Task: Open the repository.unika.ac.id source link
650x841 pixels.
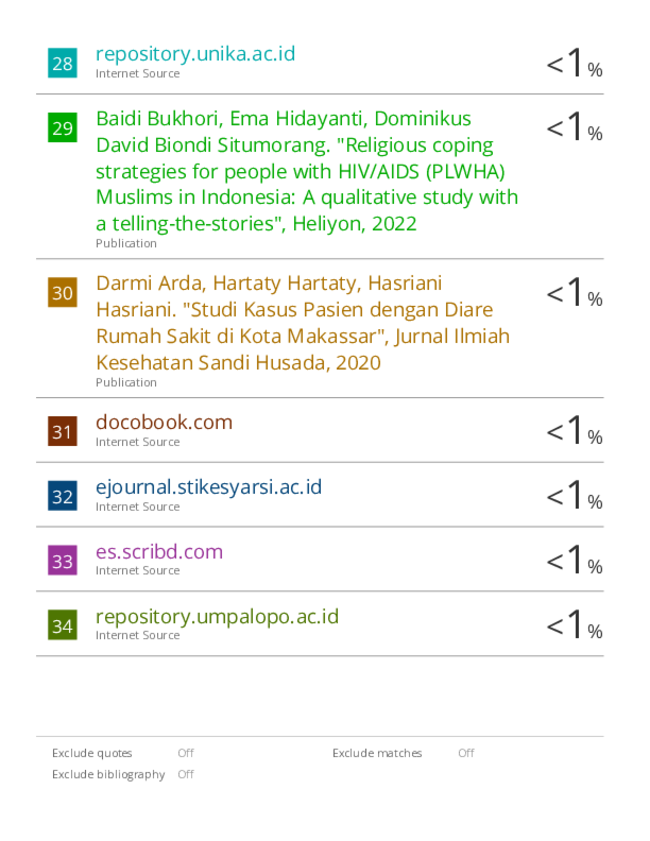Action: (195, 54)
